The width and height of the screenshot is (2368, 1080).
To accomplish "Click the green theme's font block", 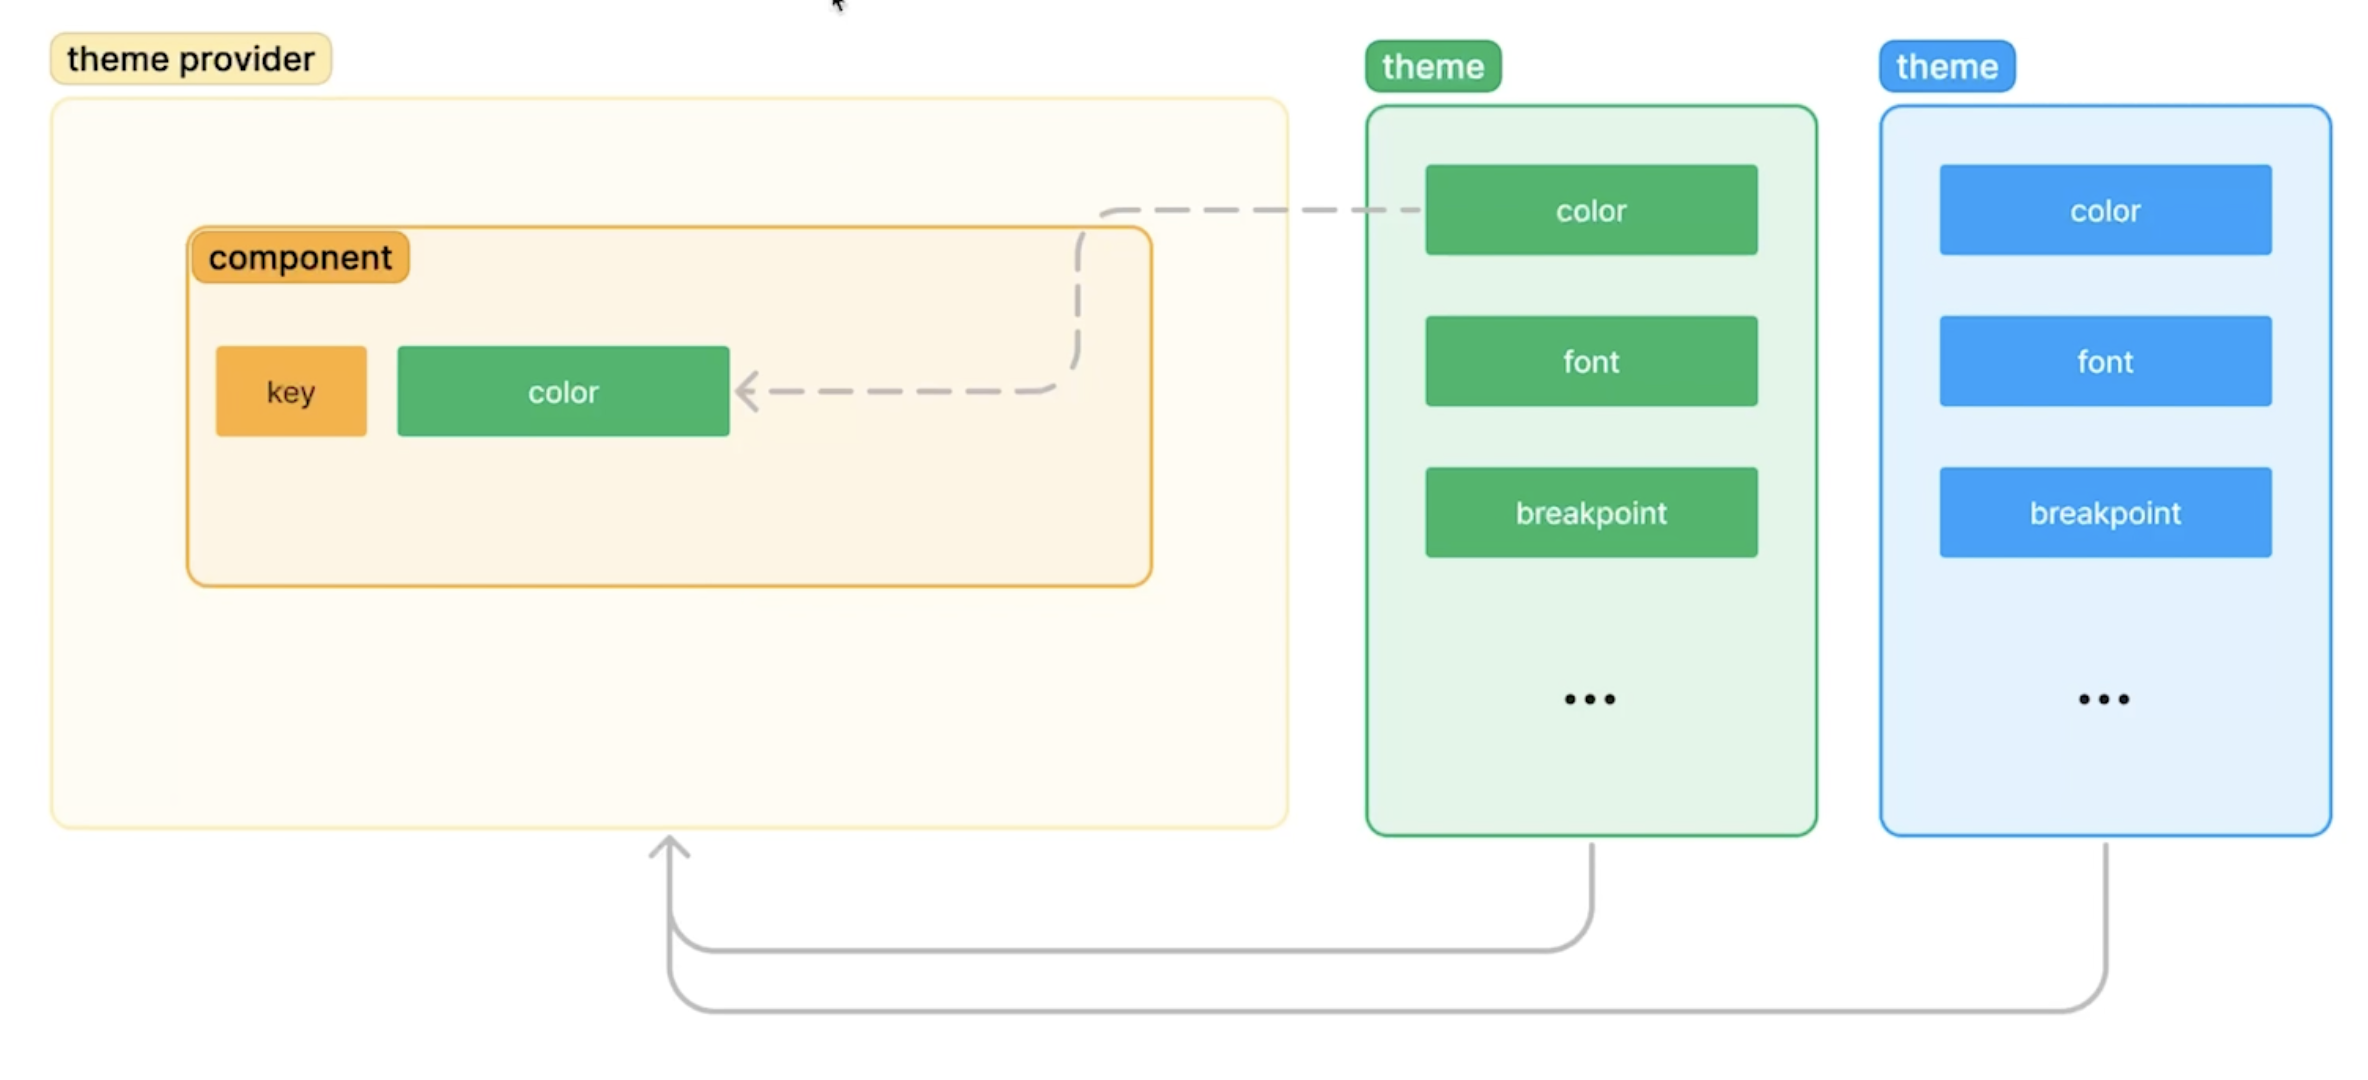I will (x=1590, y=361).
